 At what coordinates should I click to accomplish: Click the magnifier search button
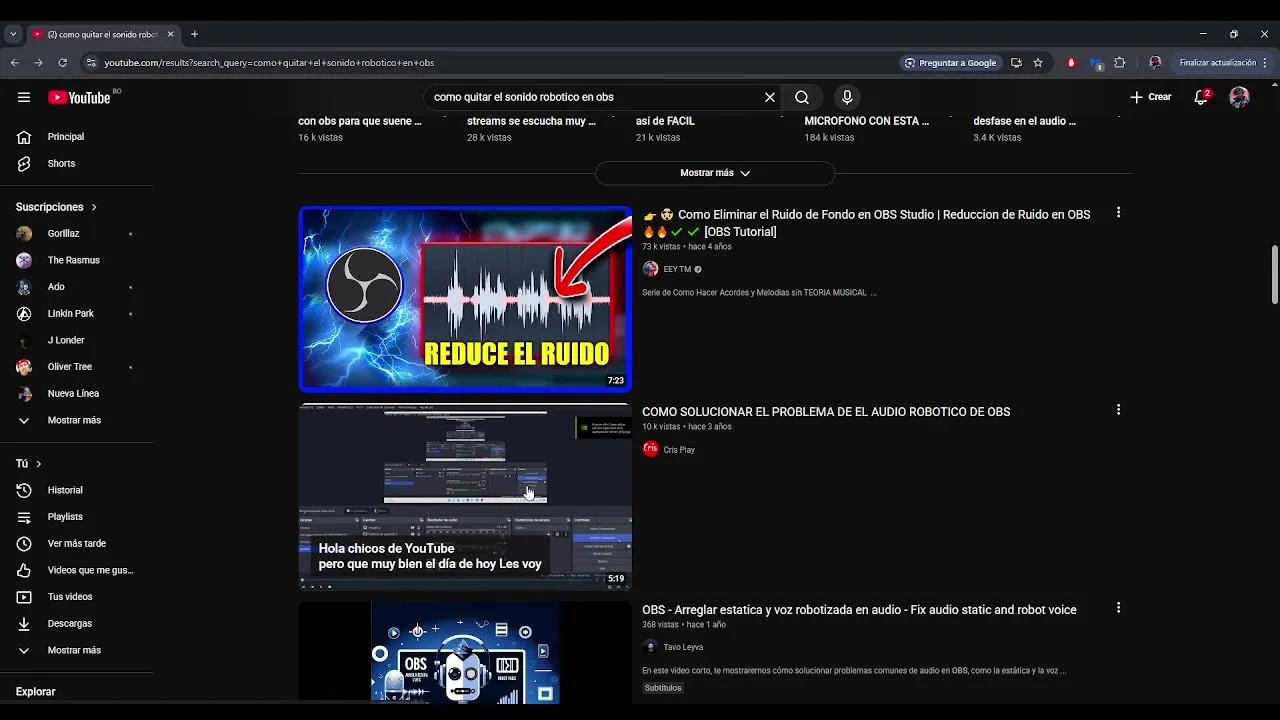point(802,97)
